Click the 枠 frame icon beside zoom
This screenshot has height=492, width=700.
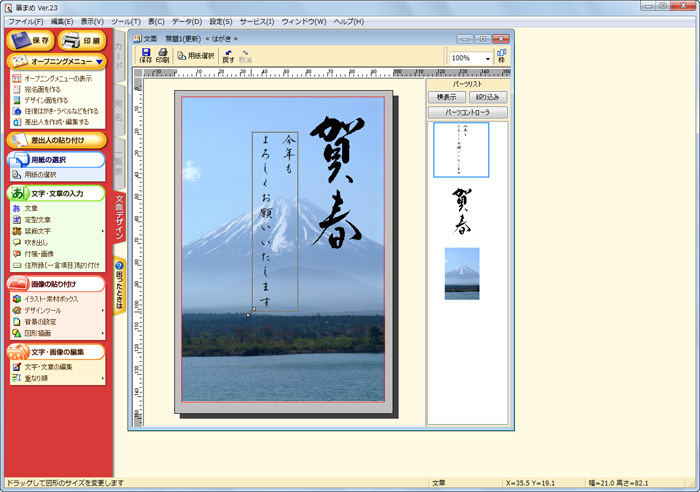coord(501,57)
